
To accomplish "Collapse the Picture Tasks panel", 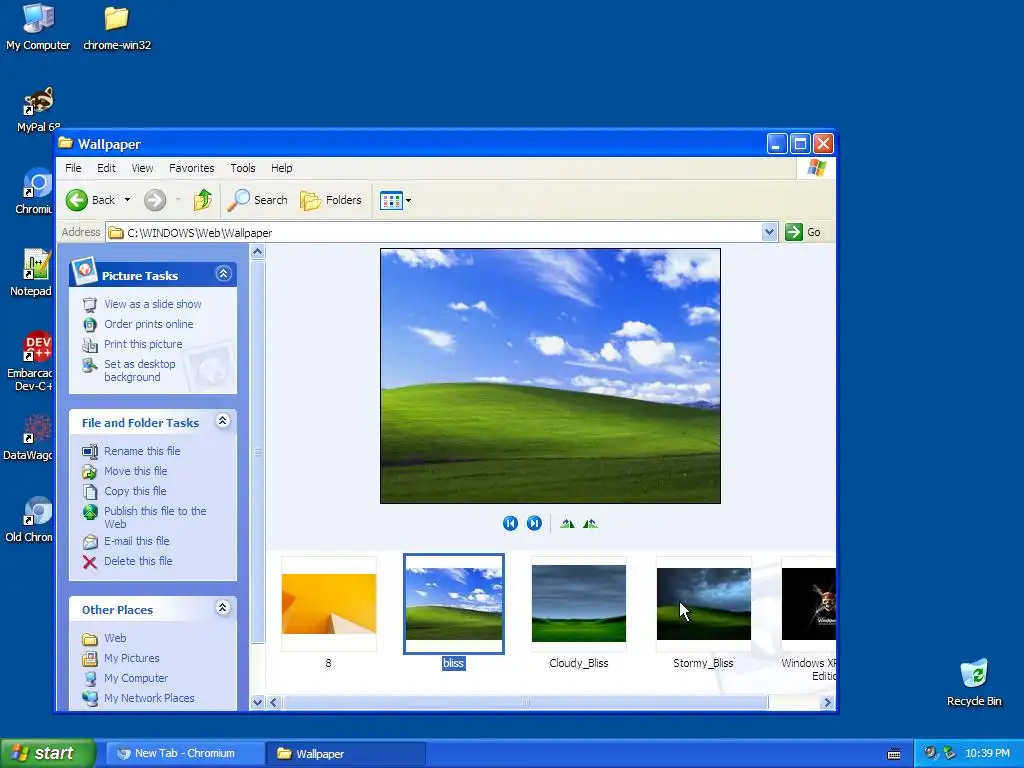I will [223, 274].
